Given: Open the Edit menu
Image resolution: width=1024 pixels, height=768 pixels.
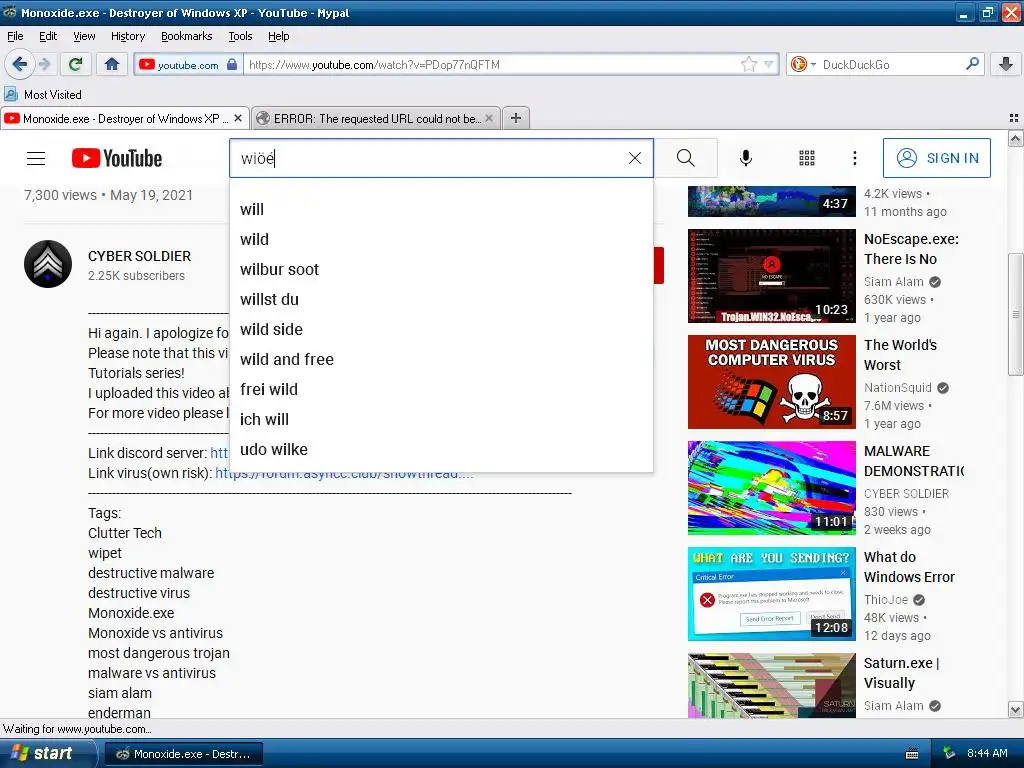Looking at the screenshot, I should click(x=48, y=36).
